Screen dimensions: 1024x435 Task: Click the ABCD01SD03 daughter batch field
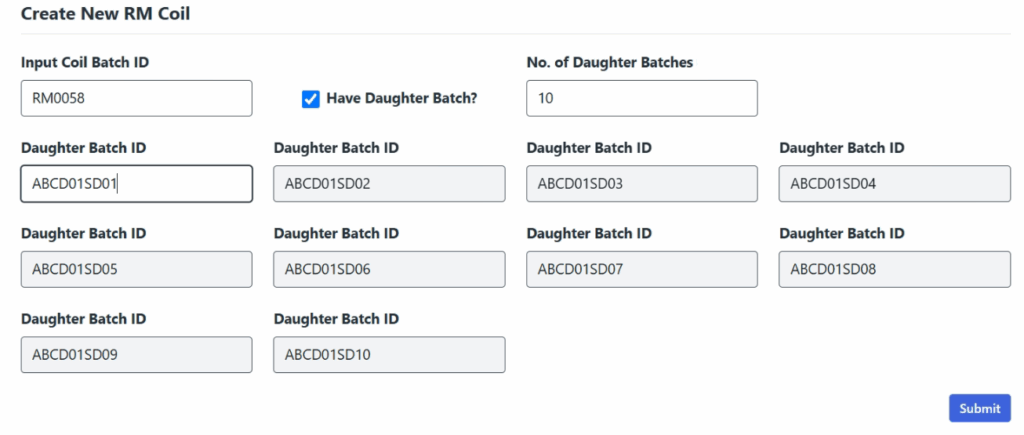[641, 184]
